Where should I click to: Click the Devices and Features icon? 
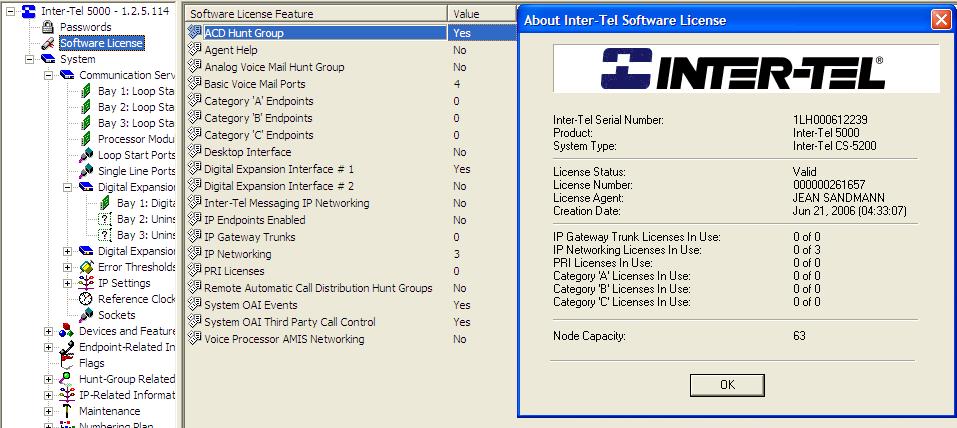tap(67, 332)
